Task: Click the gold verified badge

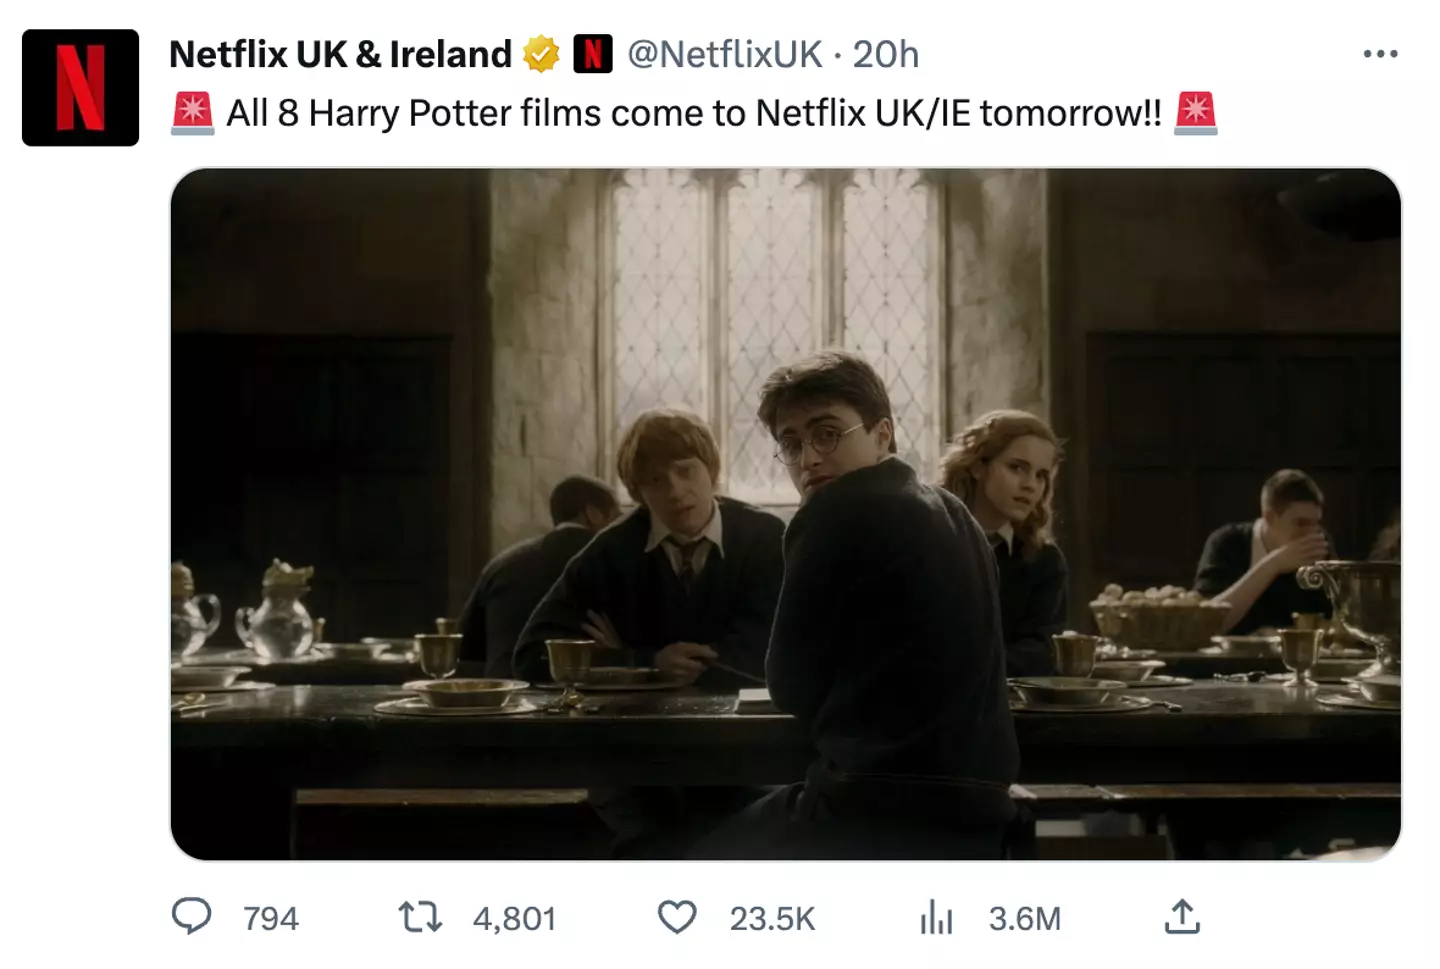Action: [x=541, y=54]
